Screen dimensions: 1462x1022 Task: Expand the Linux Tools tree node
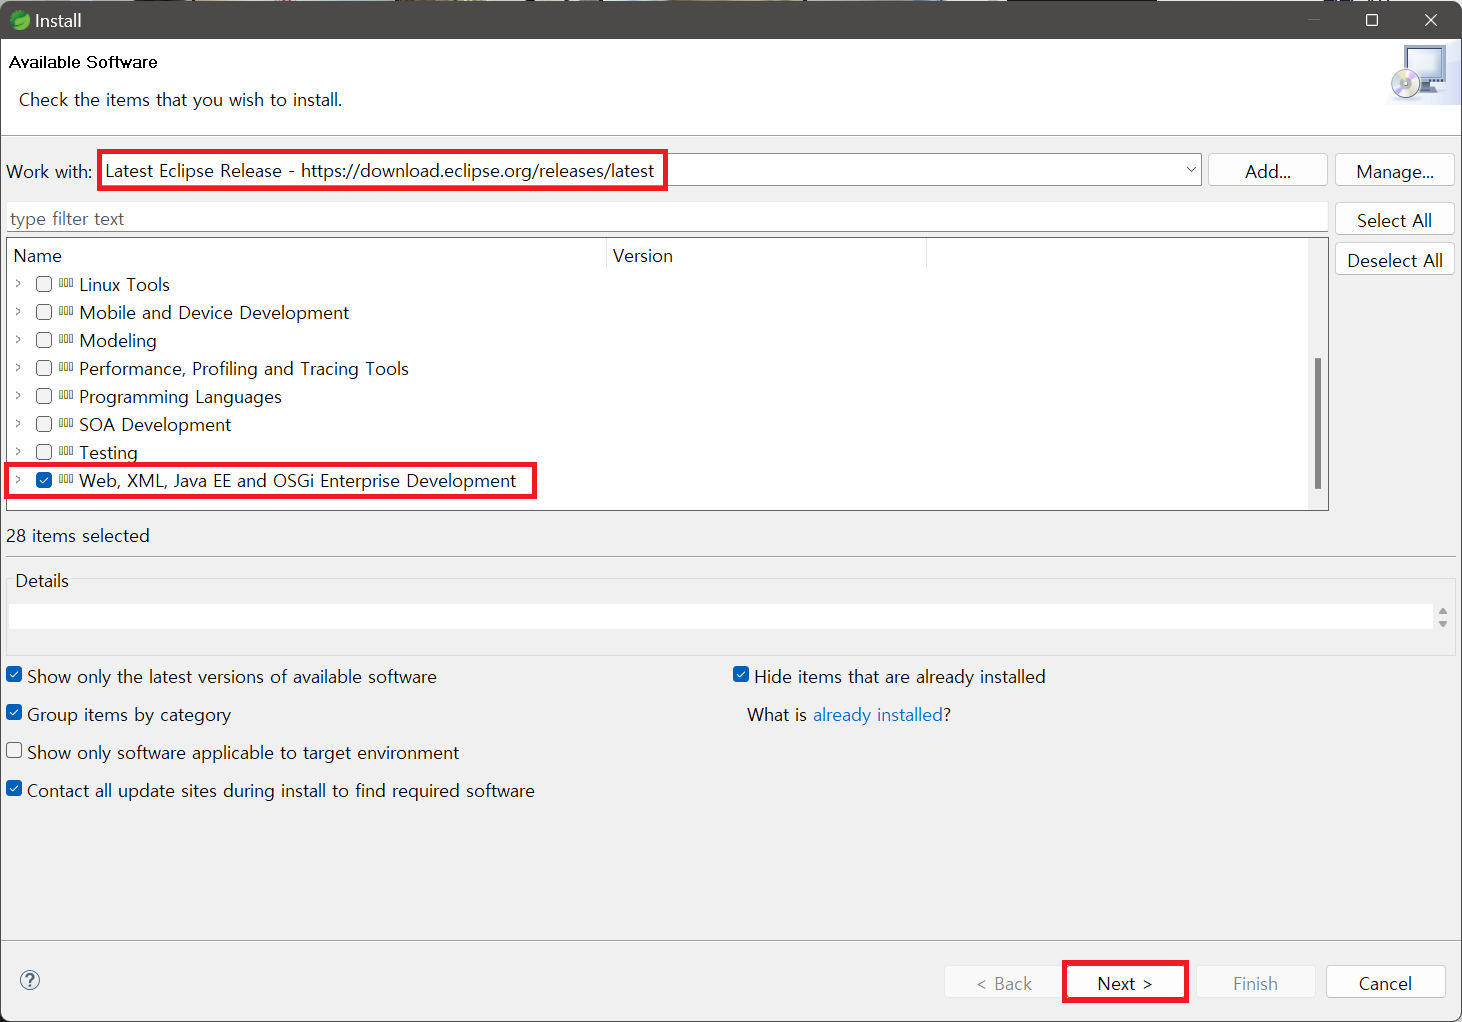pos(18,284)
